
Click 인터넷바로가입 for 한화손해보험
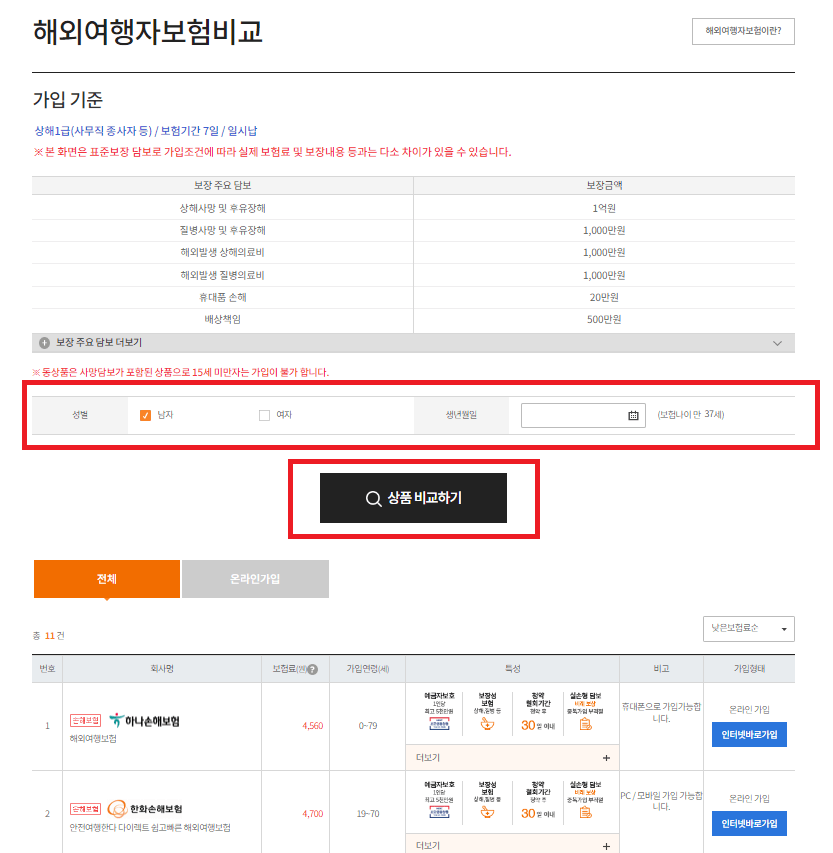click(x=748, y=823)
